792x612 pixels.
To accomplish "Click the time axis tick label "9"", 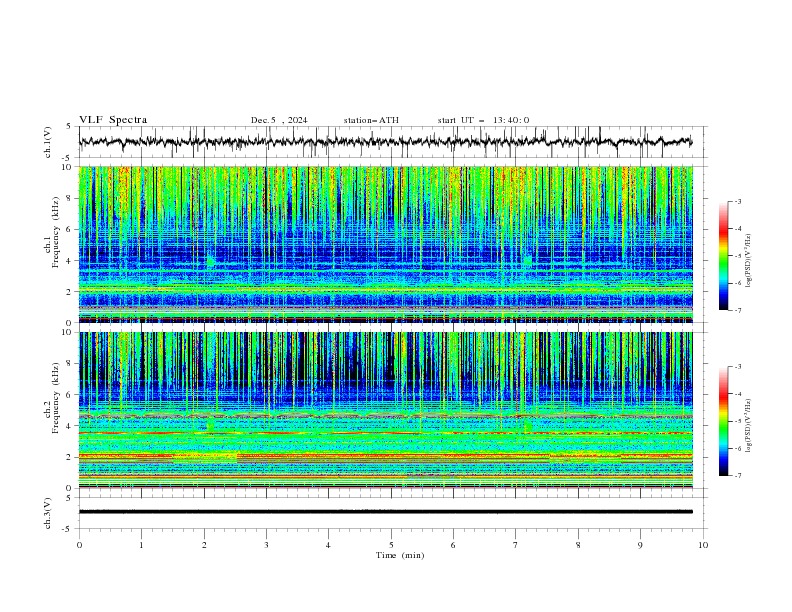I will 640,545.
